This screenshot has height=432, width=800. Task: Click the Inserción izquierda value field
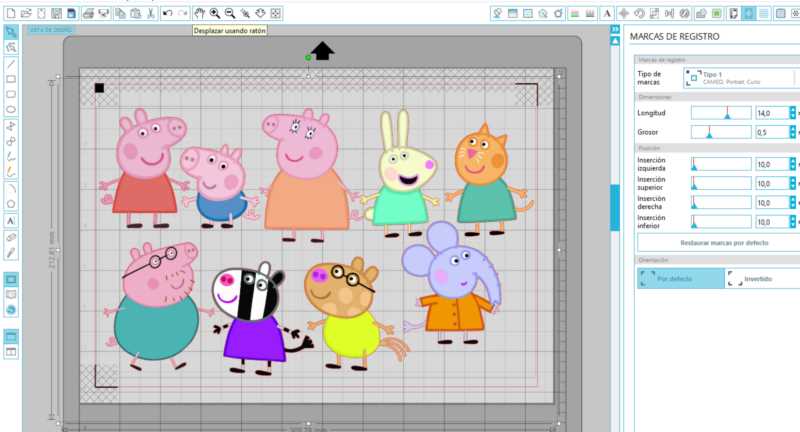click(x=772, y=164)
